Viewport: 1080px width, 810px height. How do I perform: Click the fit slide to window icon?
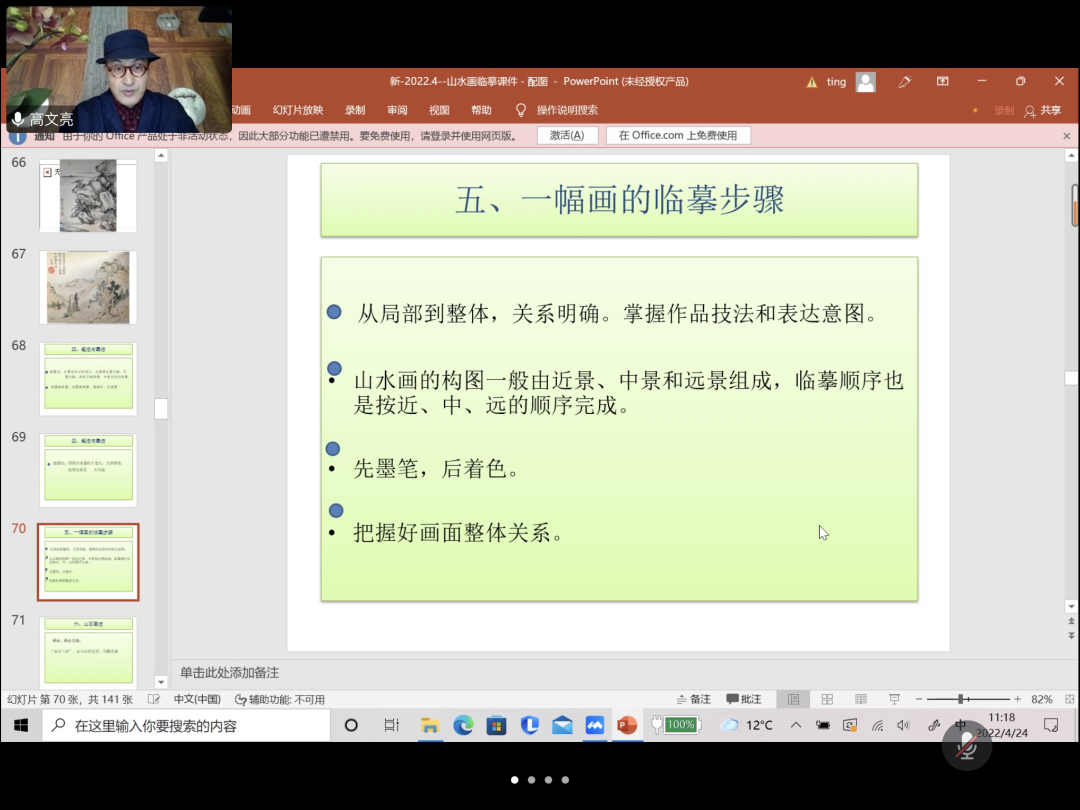[1070, 699]
